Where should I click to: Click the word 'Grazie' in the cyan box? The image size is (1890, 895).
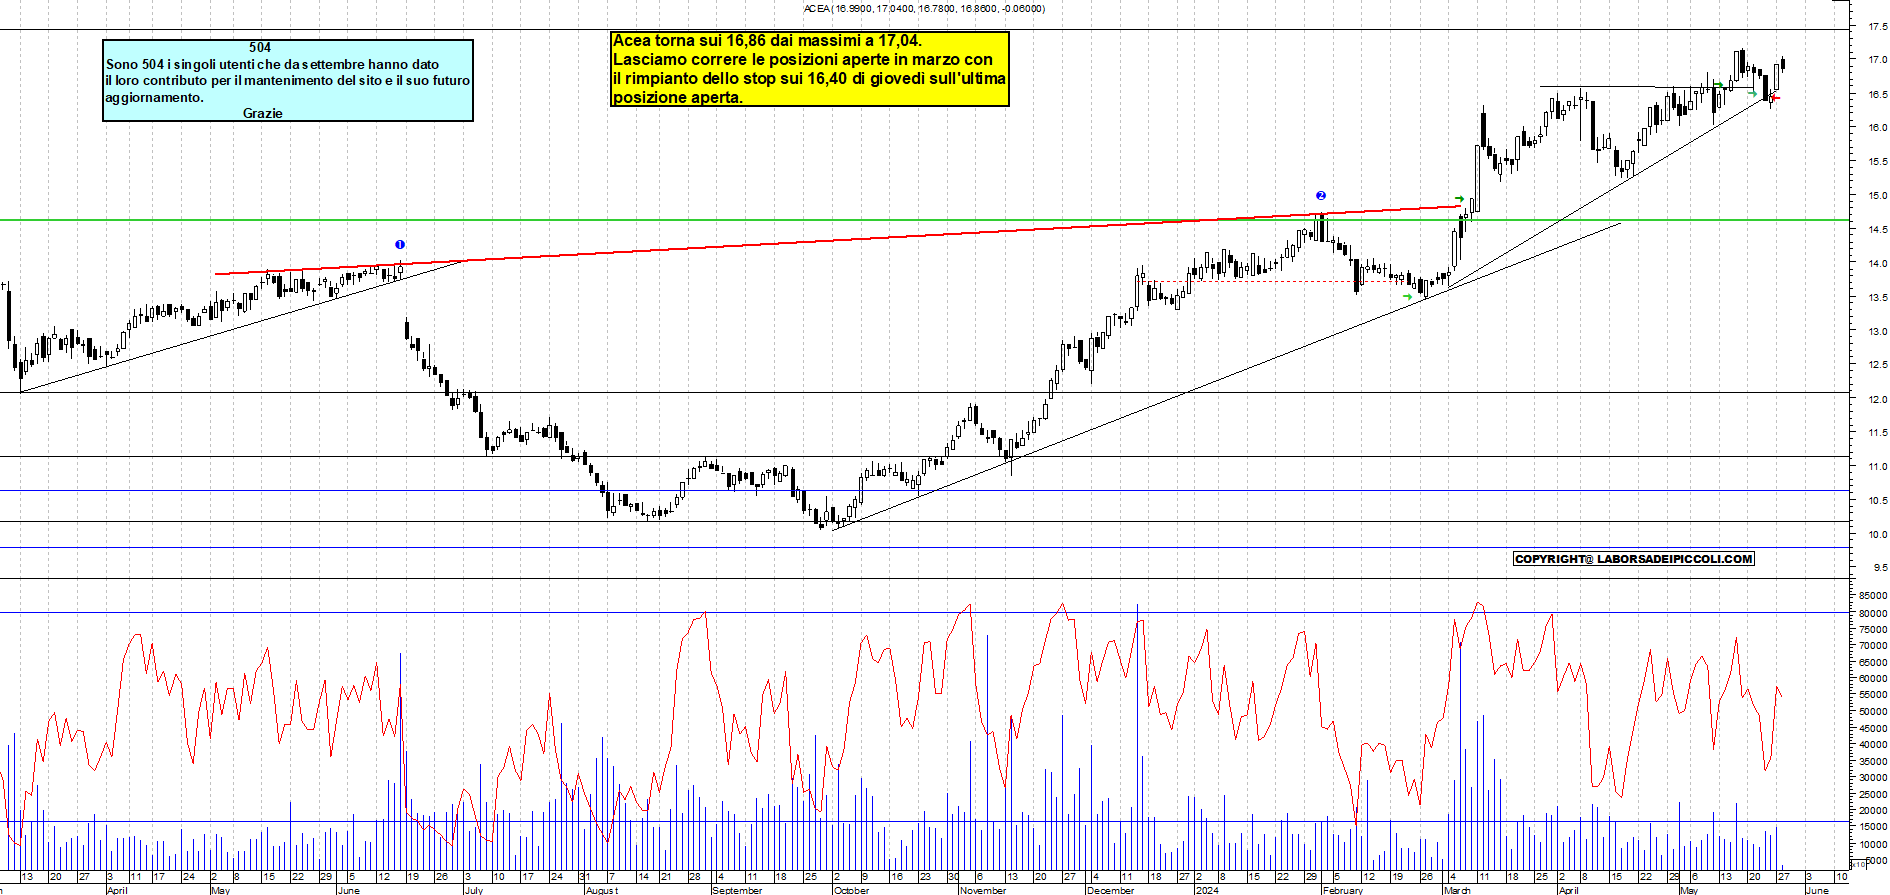click(263, 114)
